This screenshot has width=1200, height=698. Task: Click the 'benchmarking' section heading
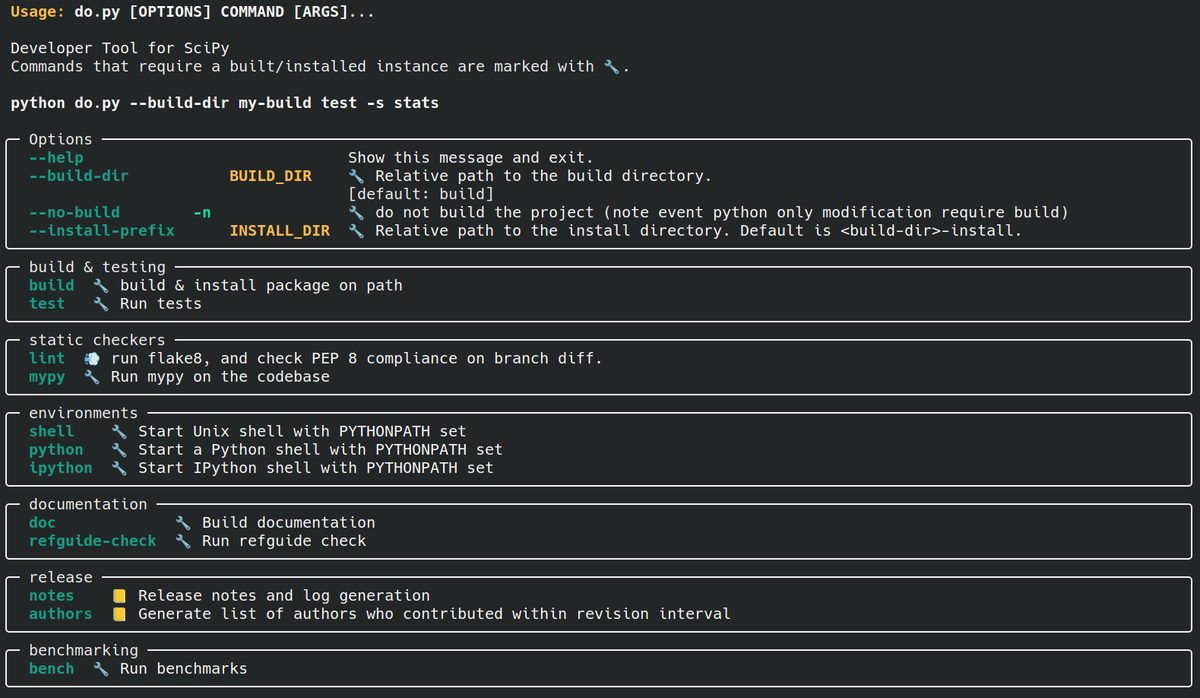[84, 651]
